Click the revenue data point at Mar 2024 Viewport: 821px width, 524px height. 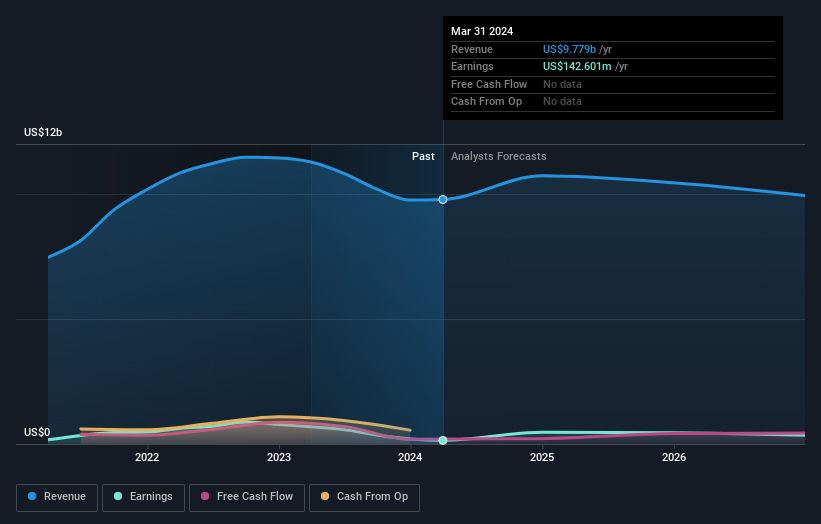point(443,199)
